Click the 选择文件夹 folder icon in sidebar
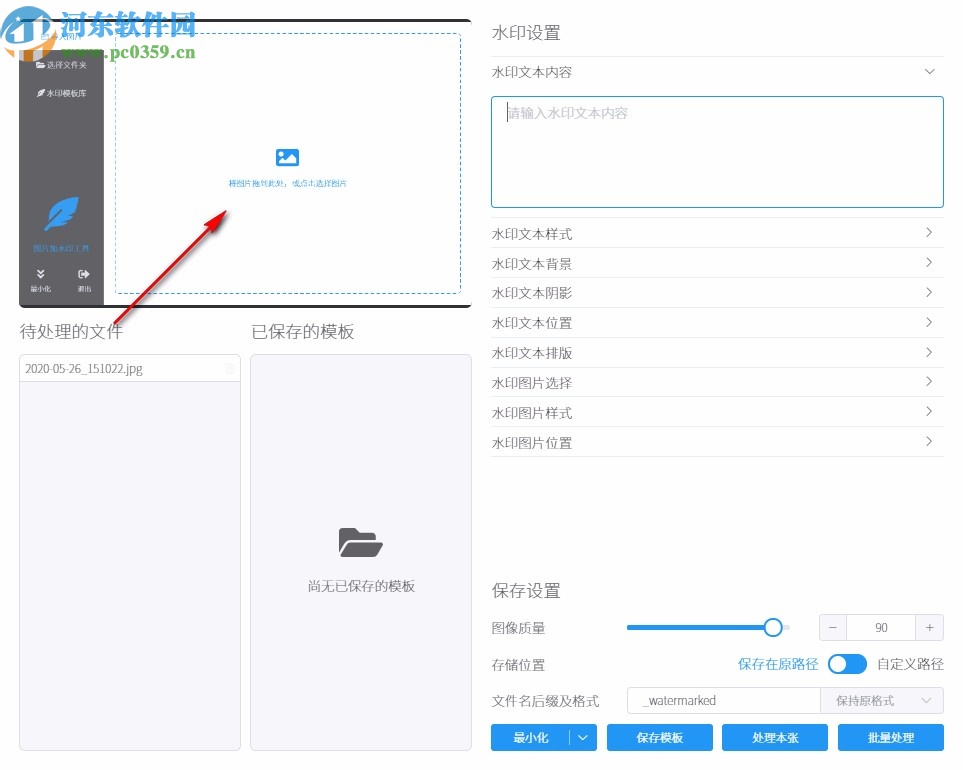963x770 pixels. 41,65
